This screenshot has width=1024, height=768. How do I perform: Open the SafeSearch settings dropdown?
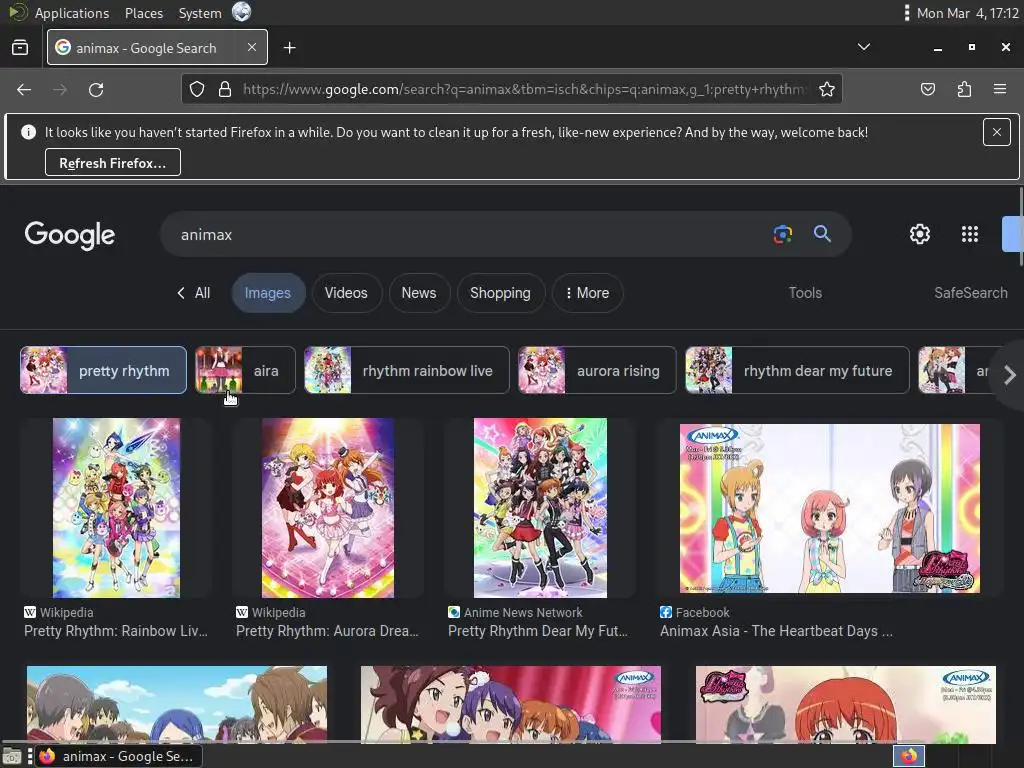[970, 293]
